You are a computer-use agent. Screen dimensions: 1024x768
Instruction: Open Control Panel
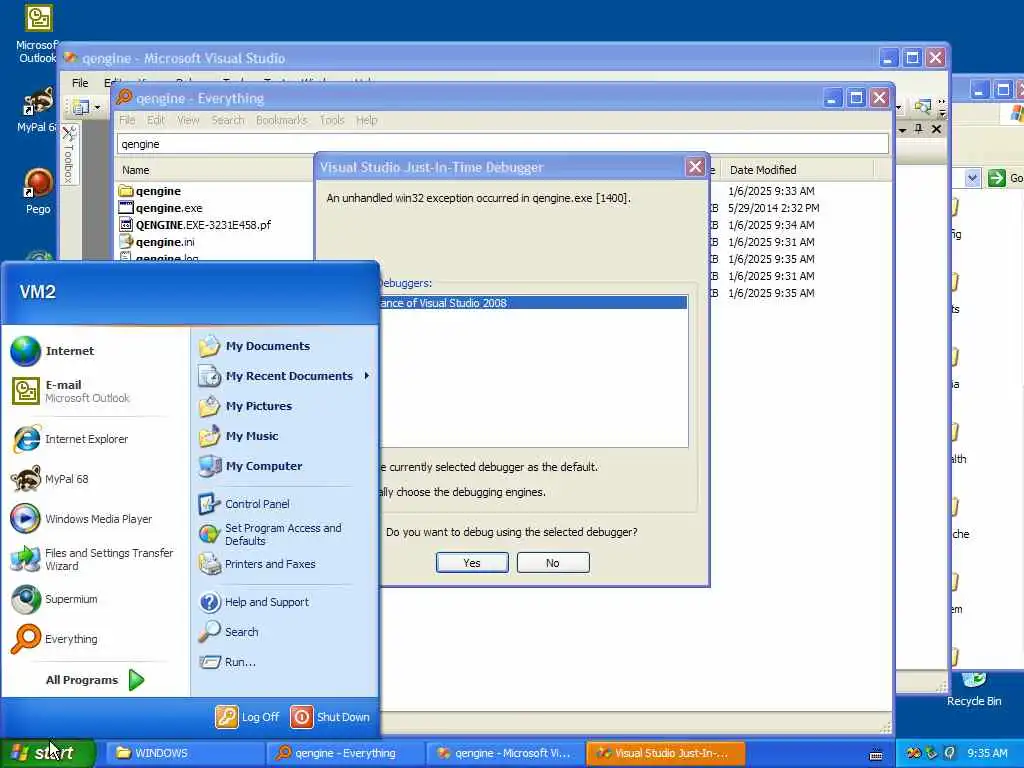244,504
